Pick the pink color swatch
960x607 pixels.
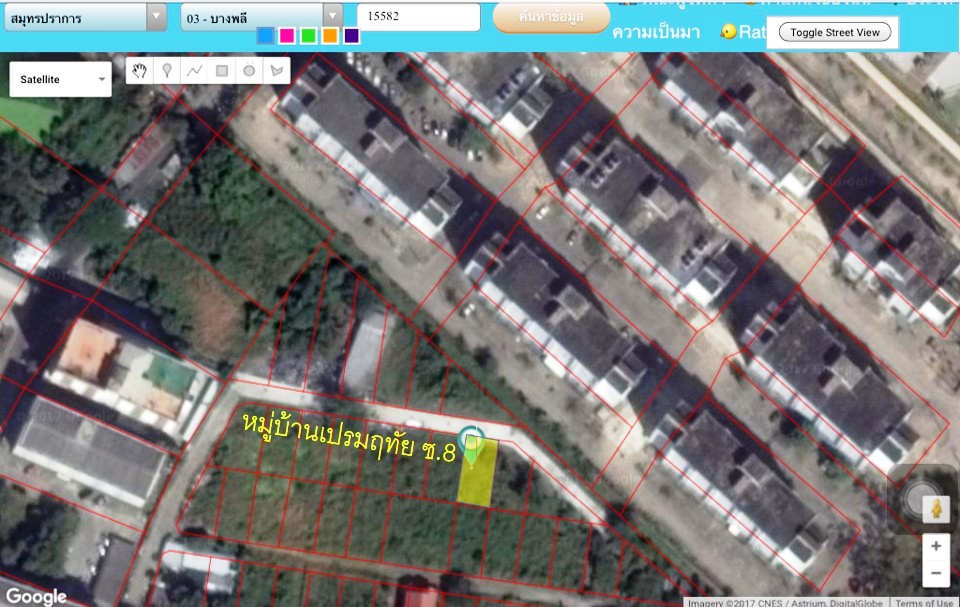287,36
